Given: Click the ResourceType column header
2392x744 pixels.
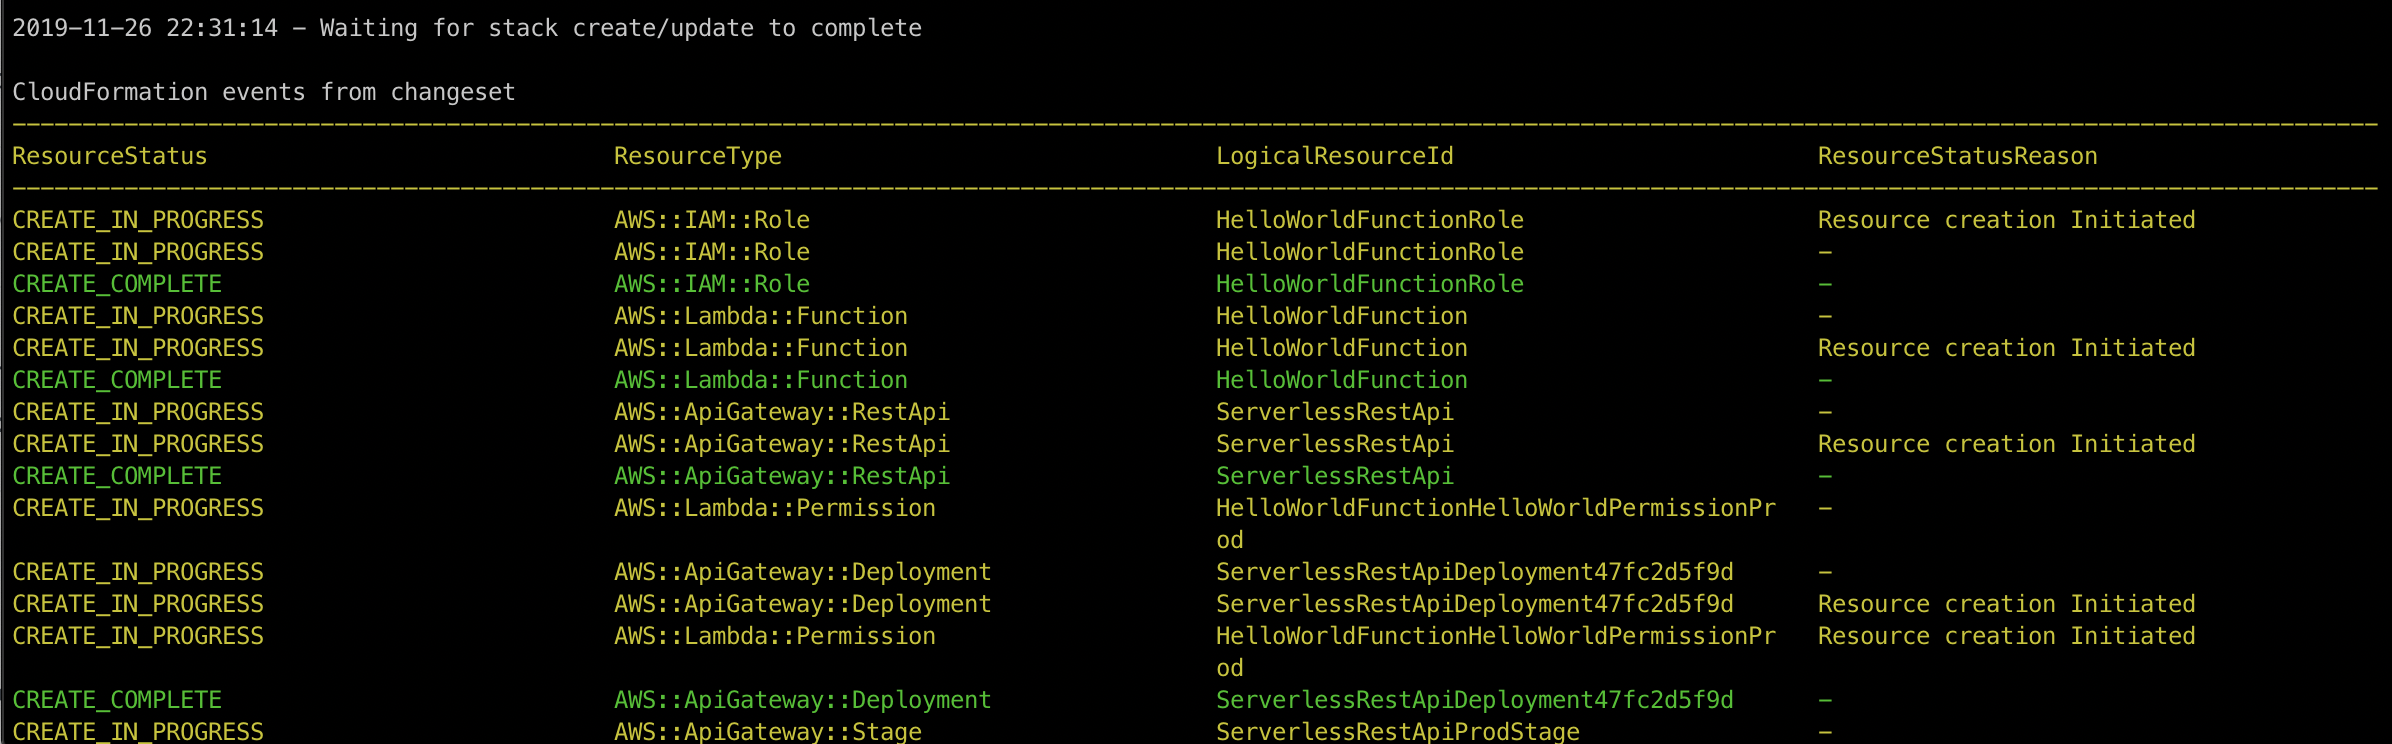Looking at the screenshot, I should pos(698,156).
